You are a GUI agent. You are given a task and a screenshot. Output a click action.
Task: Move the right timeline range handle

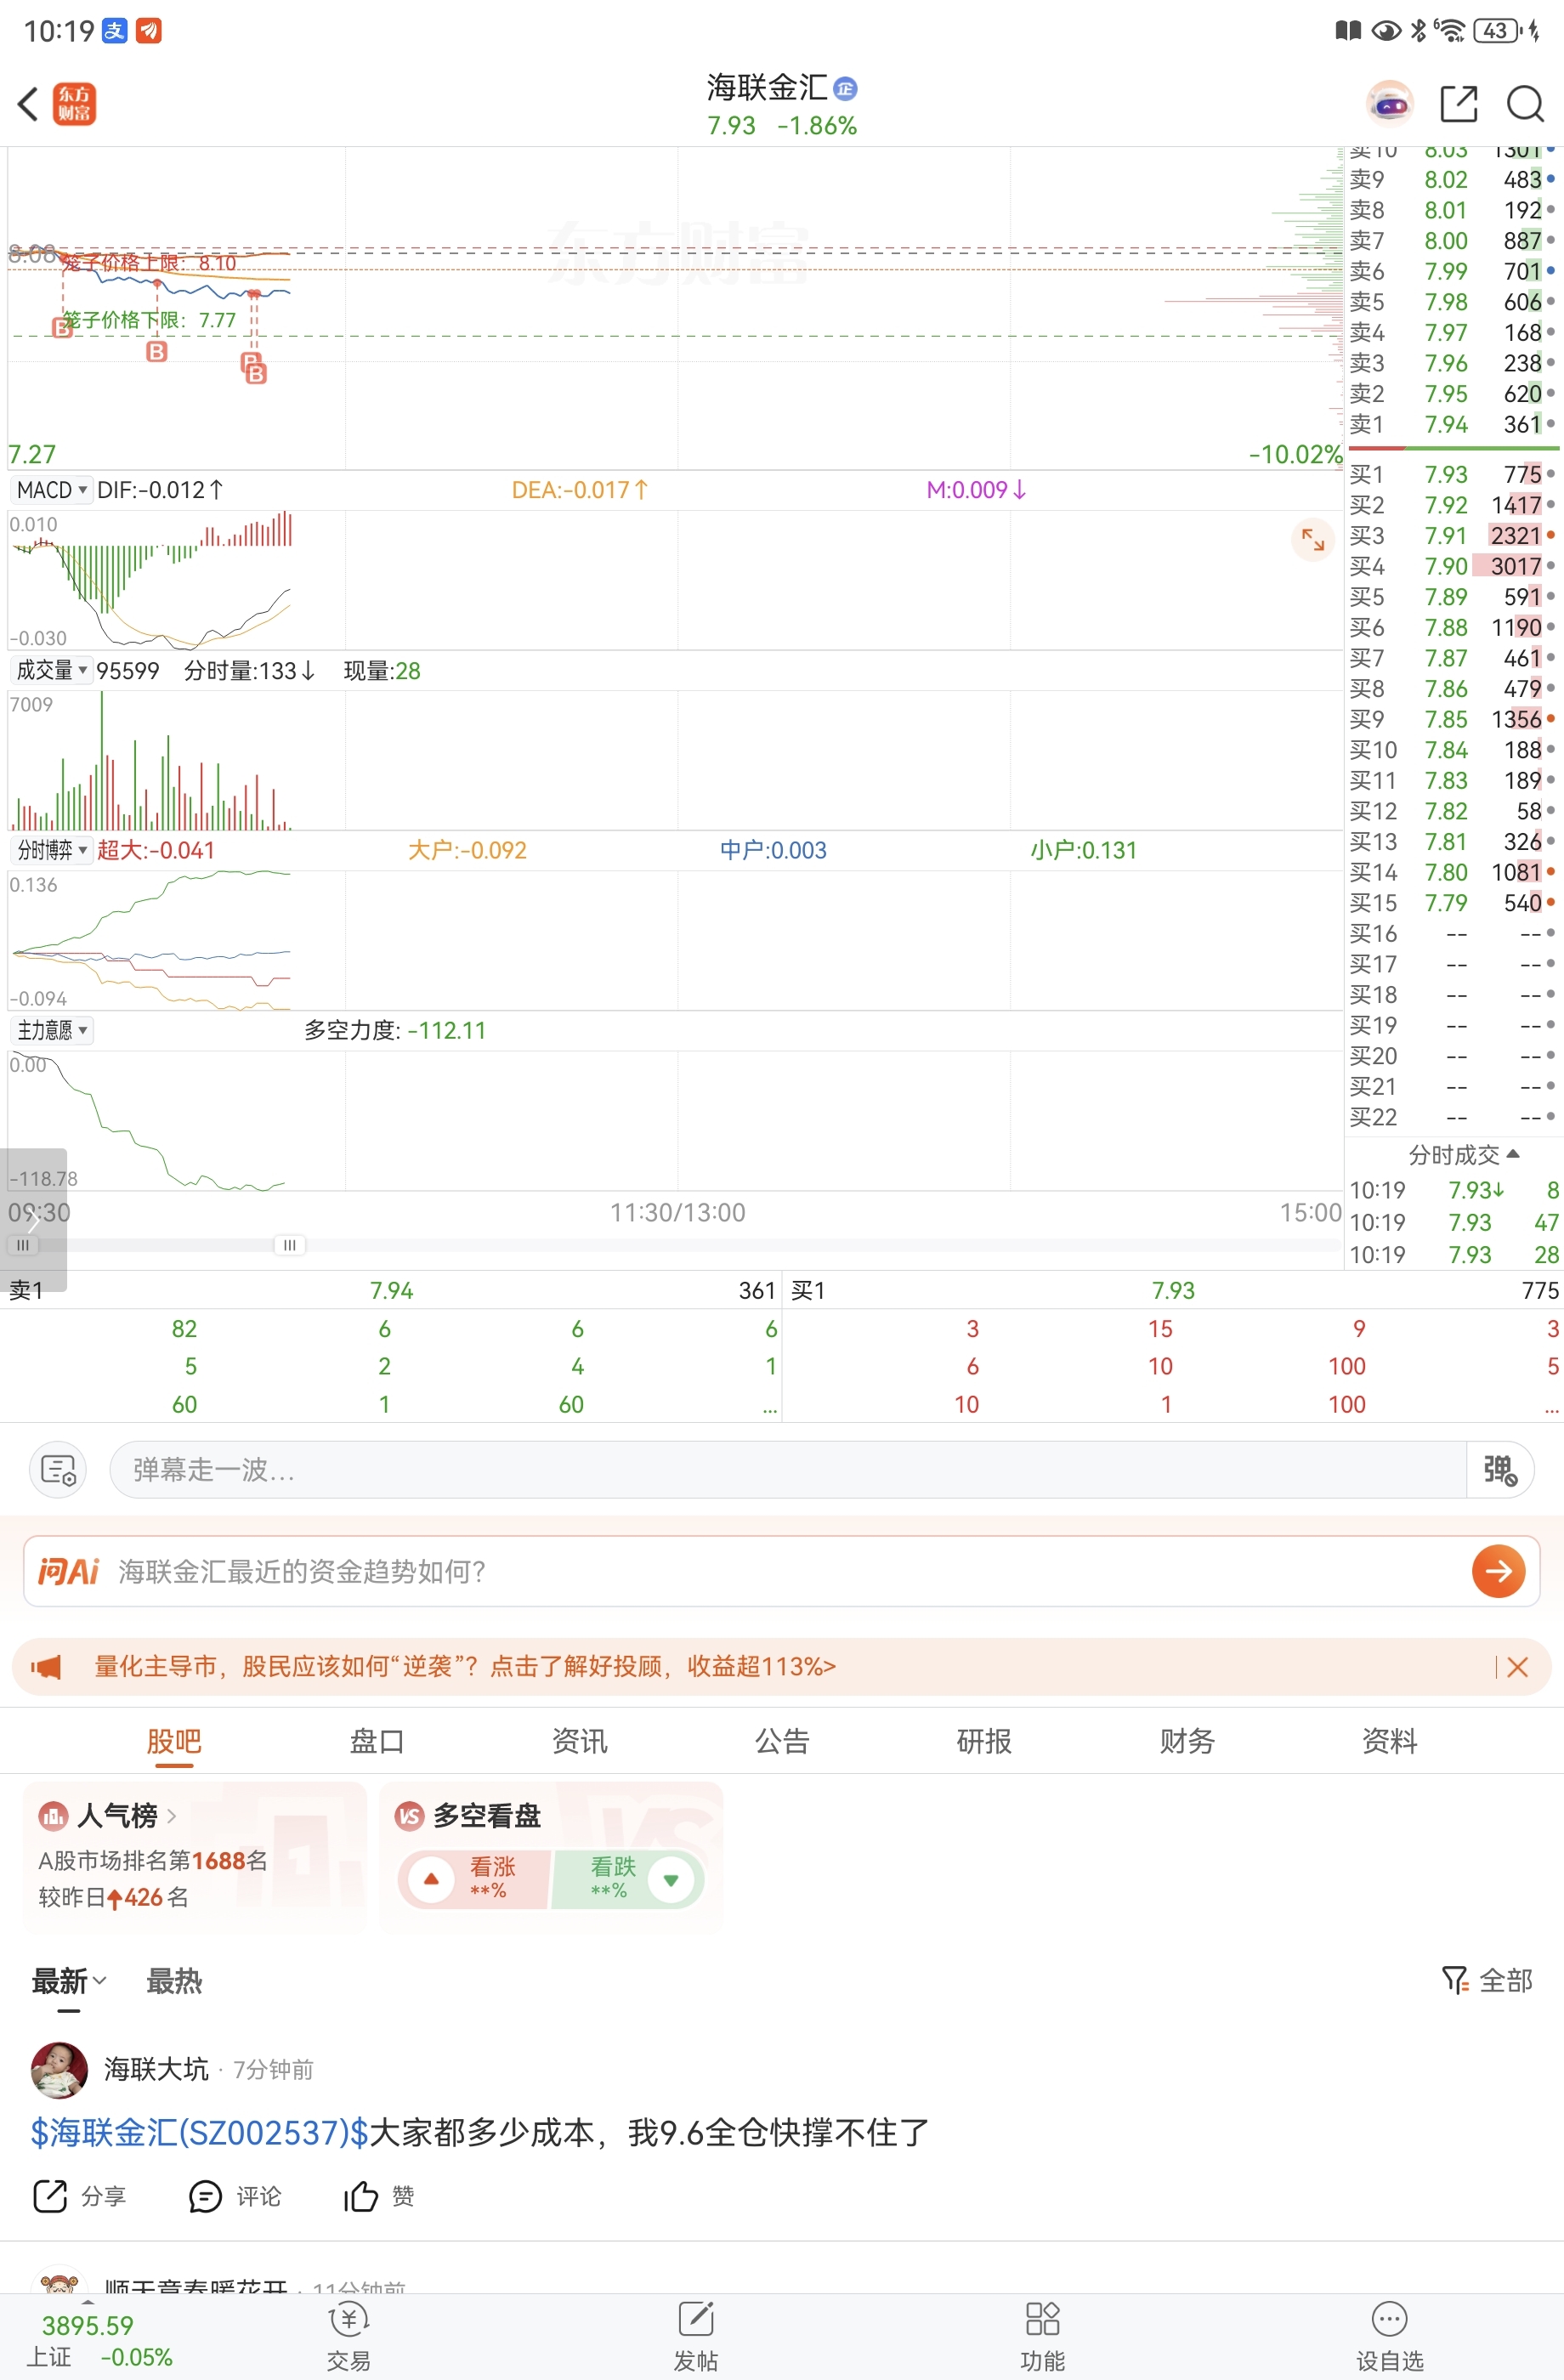coord(289,1245)
